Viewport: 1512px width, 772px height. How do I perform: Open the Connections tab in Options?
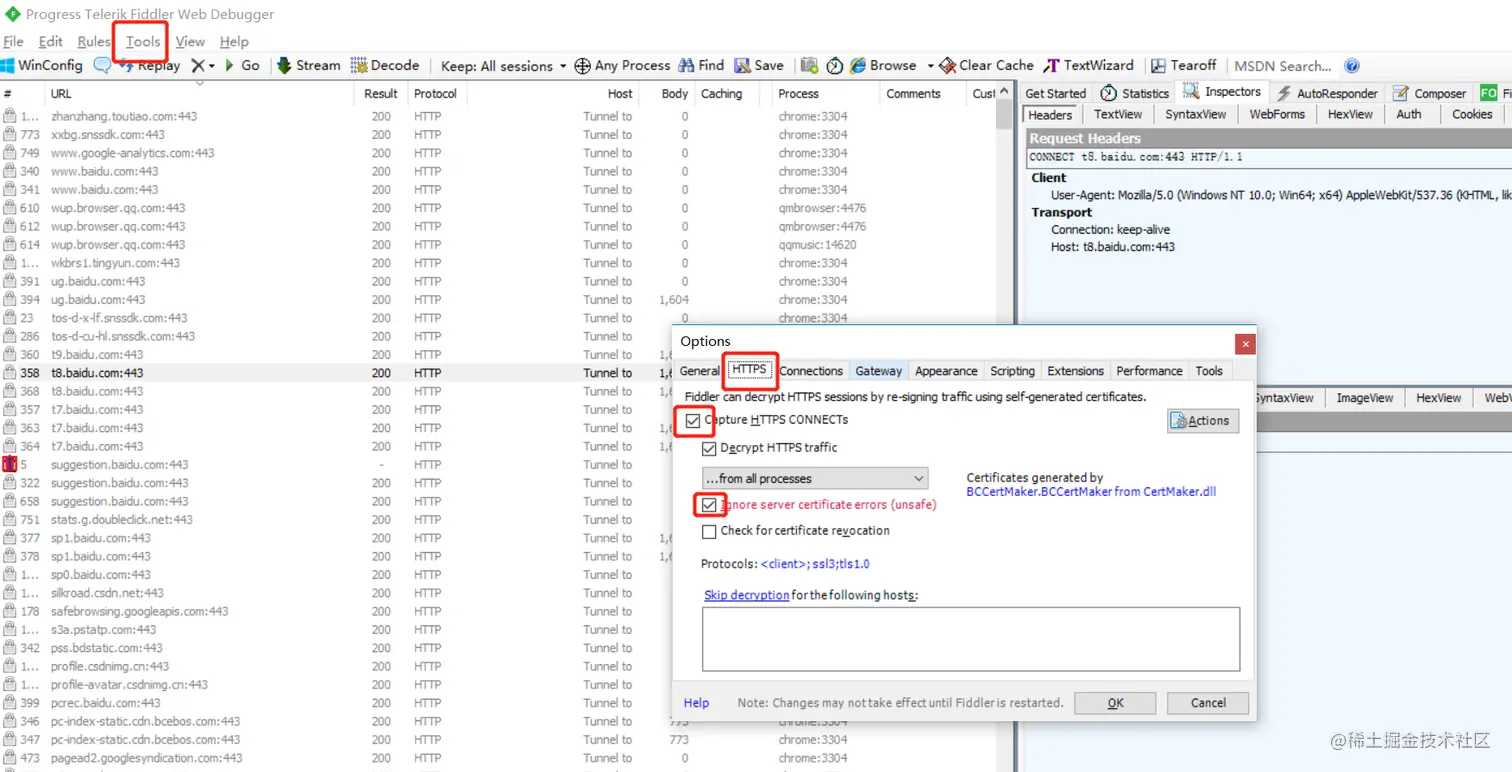click(811, 371)
